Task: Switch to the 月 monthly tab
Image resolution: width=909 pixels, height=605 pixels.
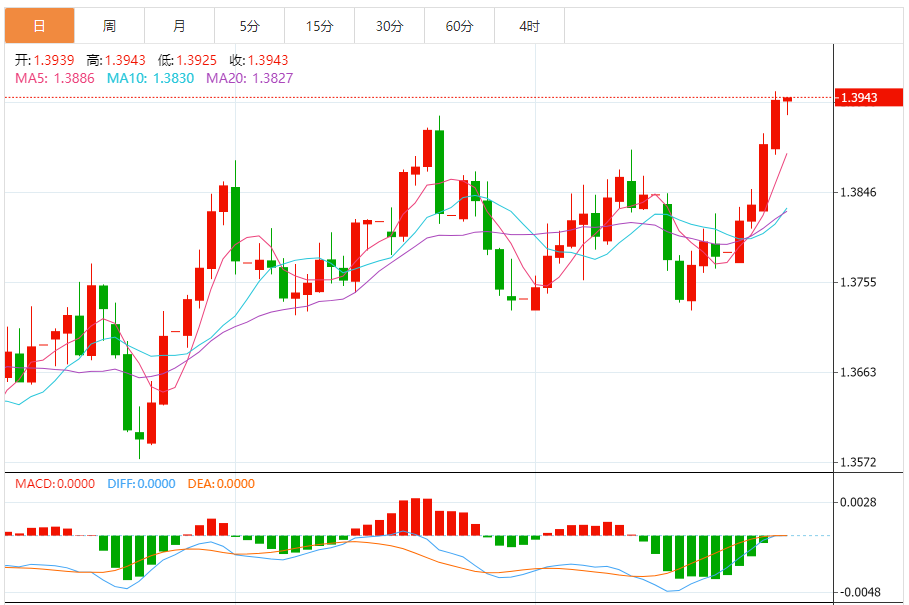Action: pyautogui.click(x=180, y=26)
